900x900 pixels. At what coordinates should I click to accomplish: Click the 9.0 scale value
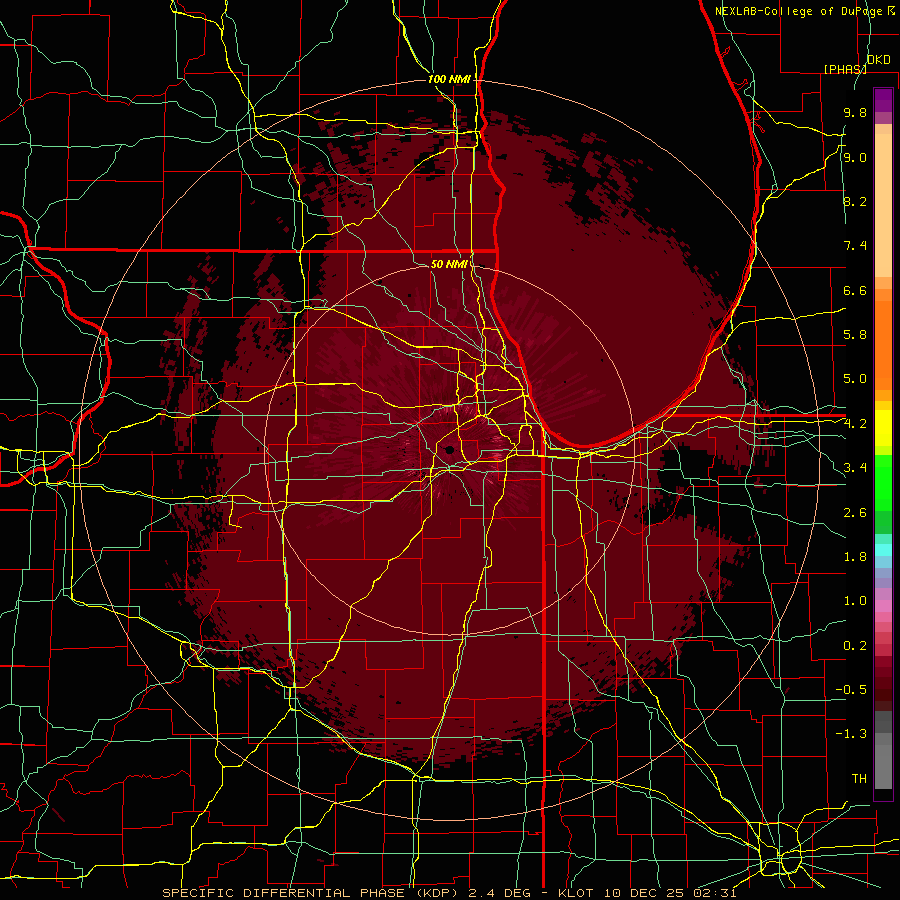click(855, 158)
